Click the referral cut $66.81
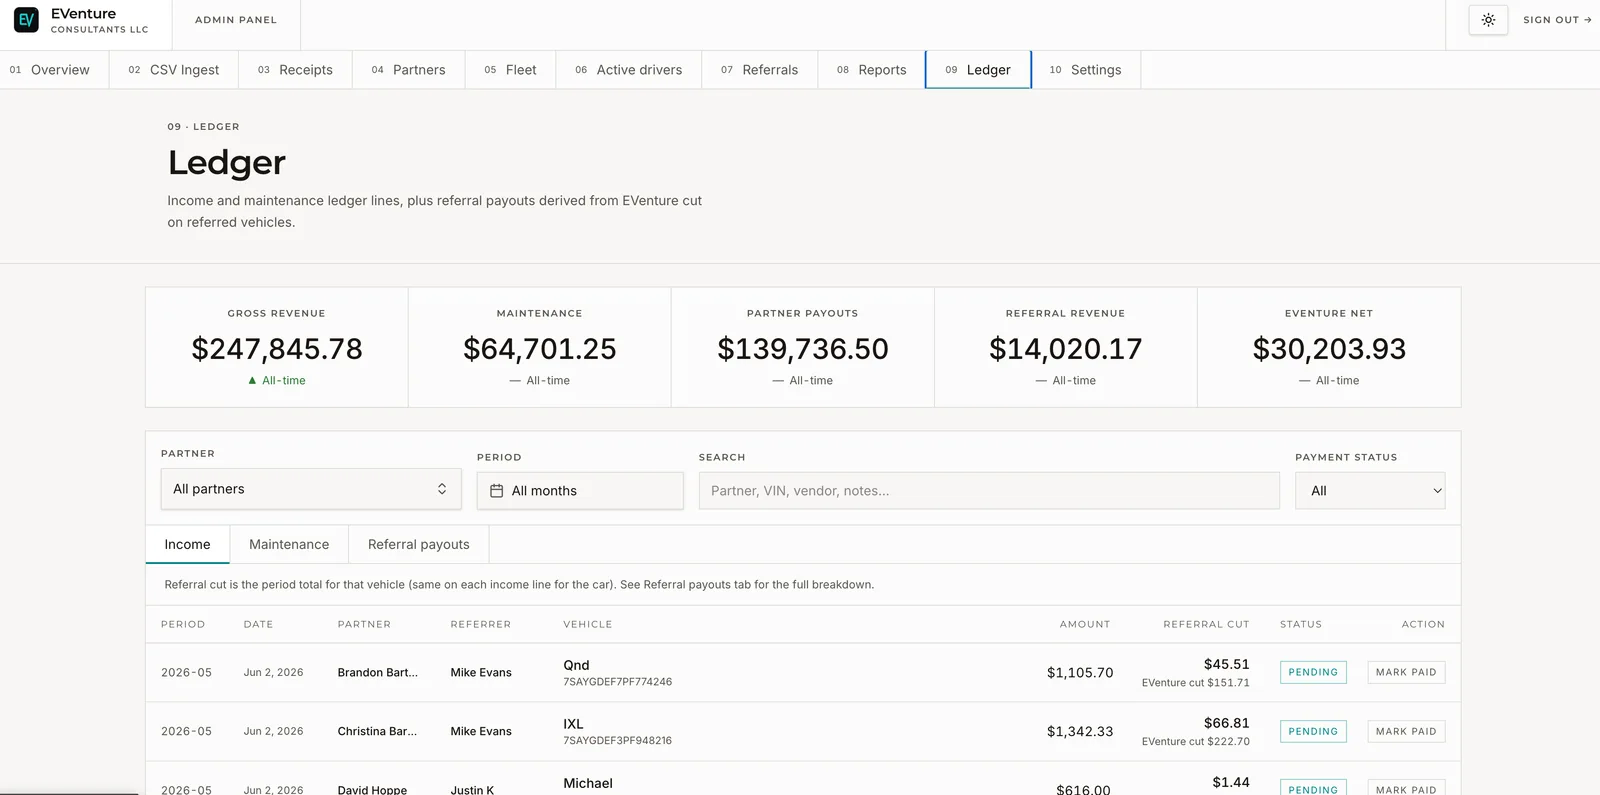This screenshot has height=795, width=1600. (1227, 723)
